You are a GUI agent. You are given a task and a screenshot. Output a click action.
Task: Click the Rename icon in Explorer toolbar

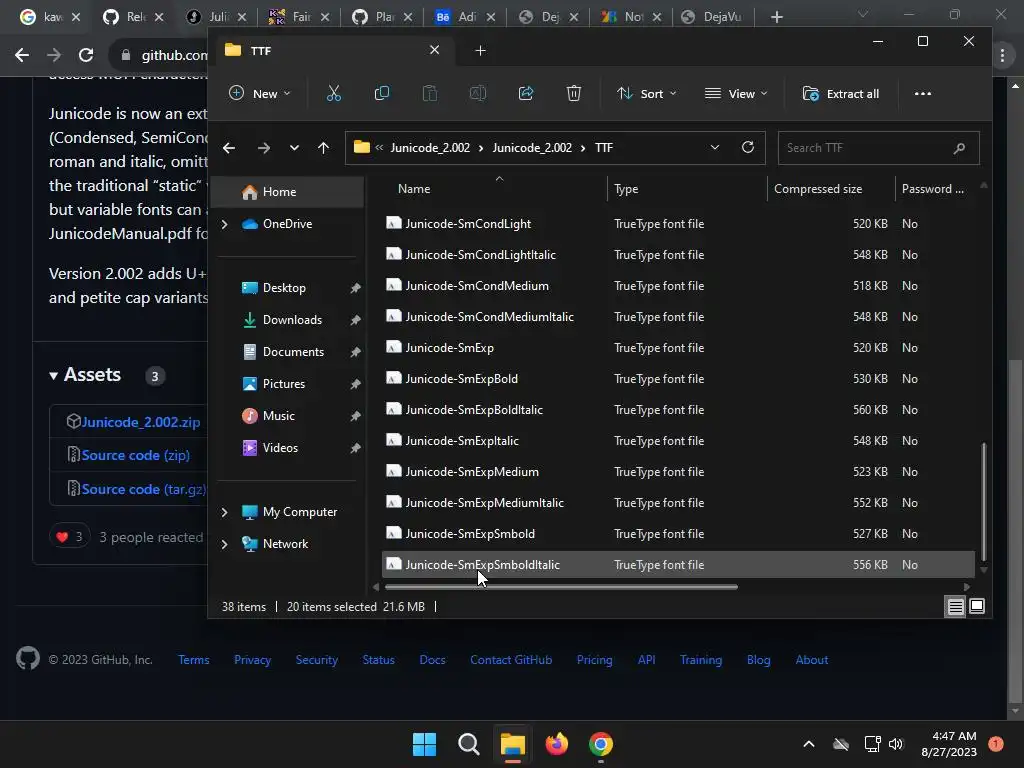tap(477, 93)
